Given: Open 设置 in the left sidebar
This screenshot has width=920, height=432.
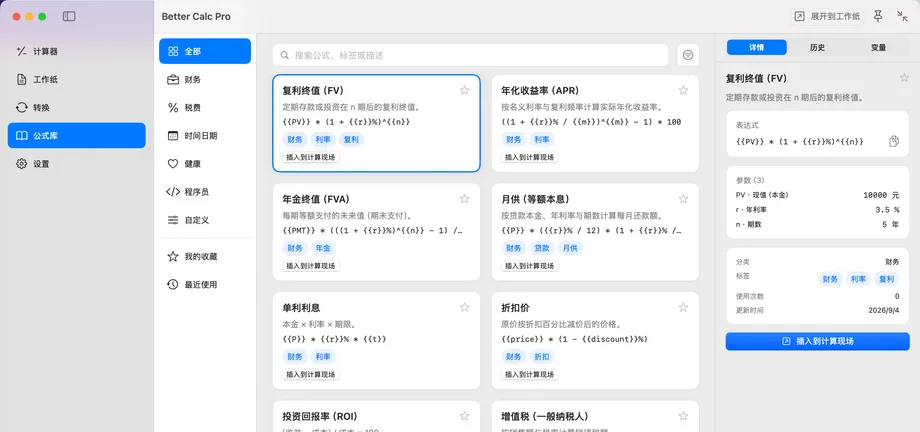Looking at the screenshot, I should point(76,164).
